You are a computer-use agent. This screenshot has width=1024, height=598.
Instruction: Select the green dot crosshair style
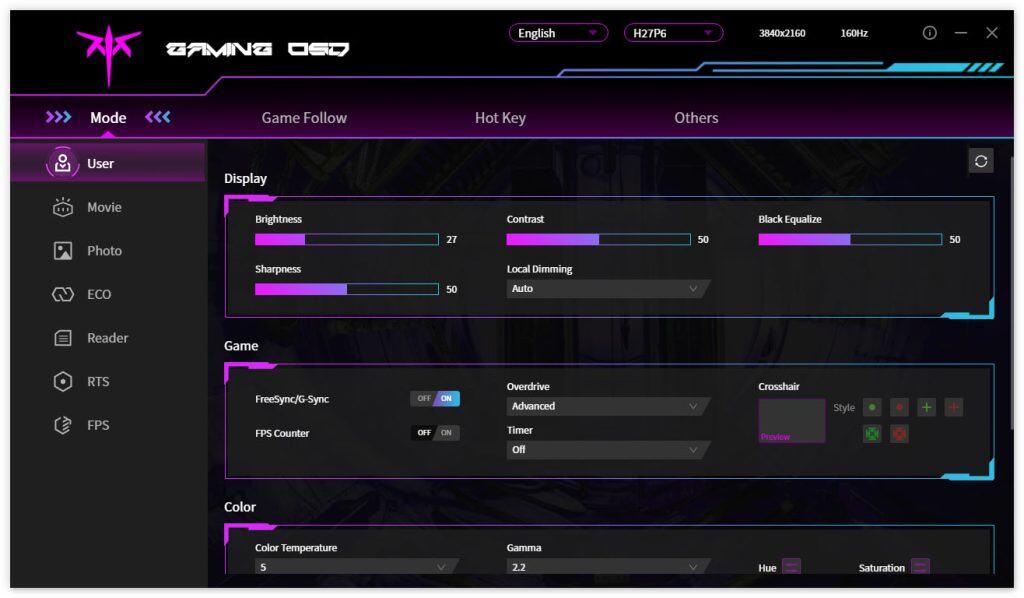point(872,407)
